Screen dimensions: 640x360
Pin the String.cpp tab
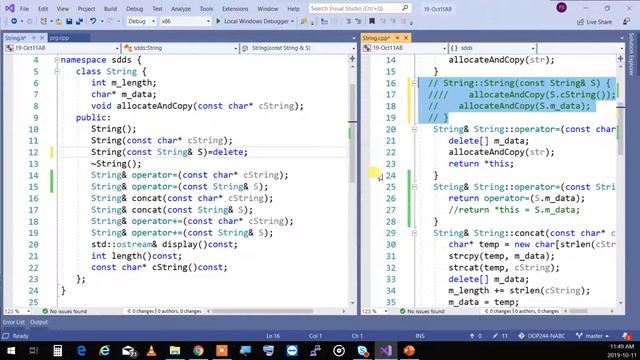[x=397, y=38]
